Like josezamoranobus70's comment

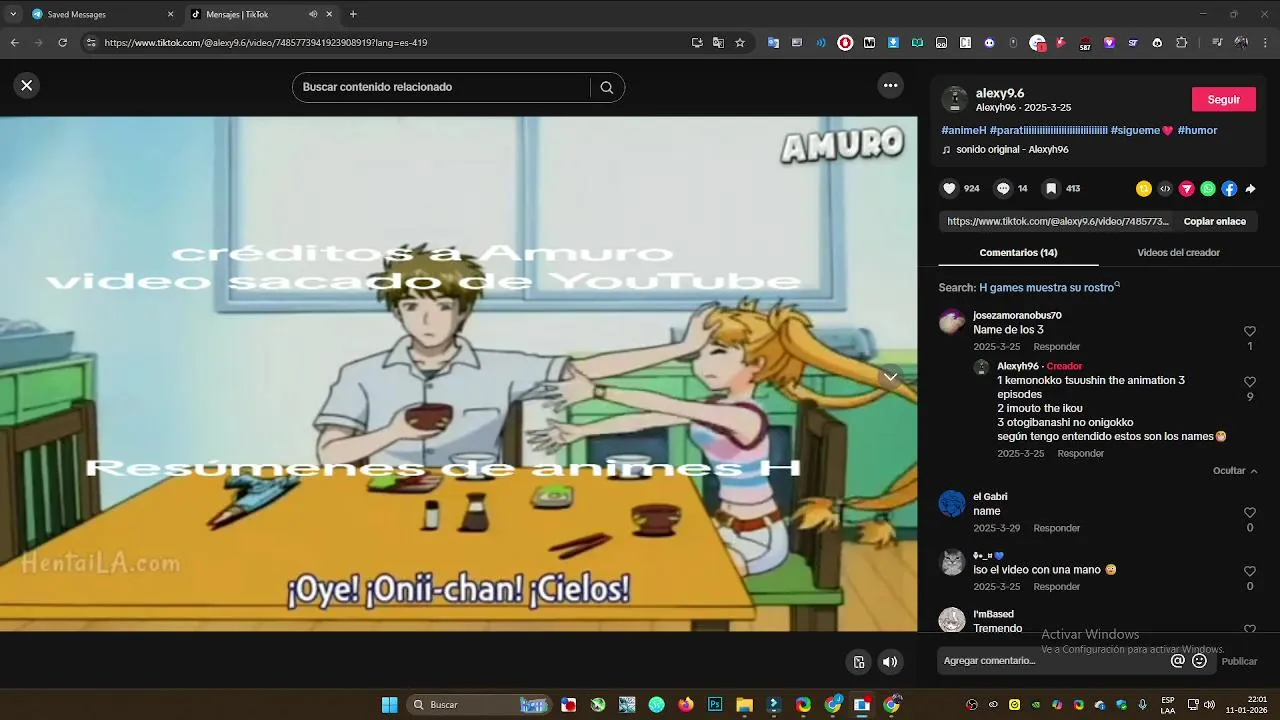[x=1250, y=331]
